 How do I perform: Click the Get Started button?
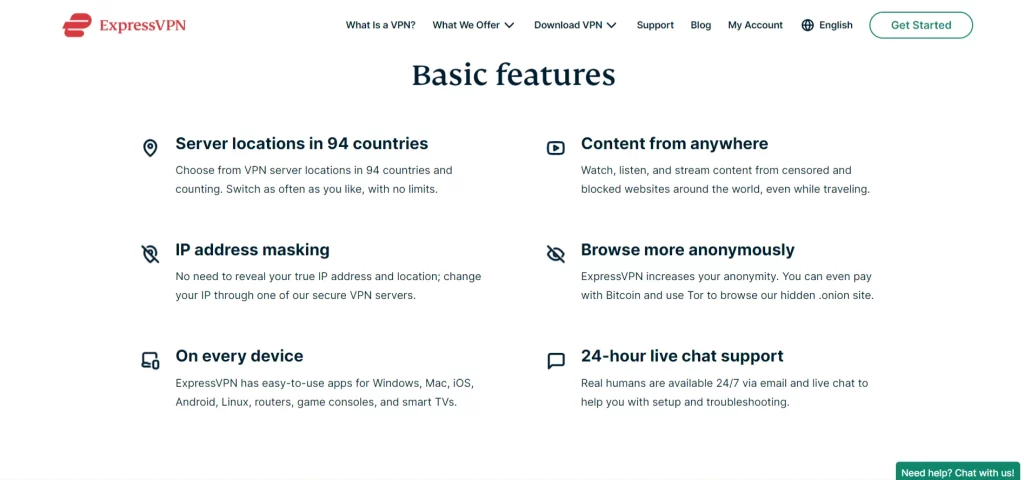(921, 25)
